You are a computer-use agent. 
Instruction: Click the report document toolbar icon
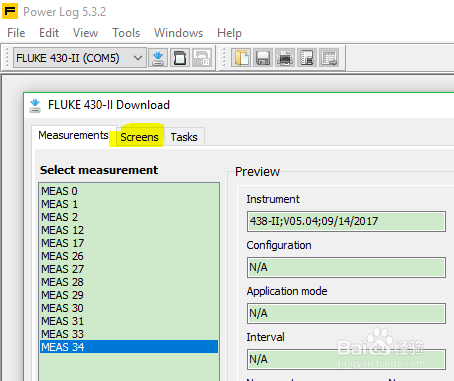point(307,58)
